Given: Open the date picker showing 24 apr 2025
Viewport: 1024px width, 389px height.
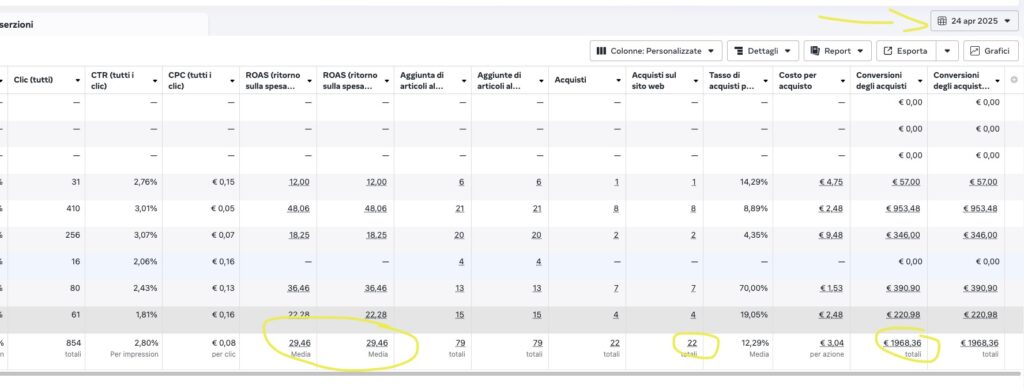Looking at the screenshot, I should pos(974,21).
